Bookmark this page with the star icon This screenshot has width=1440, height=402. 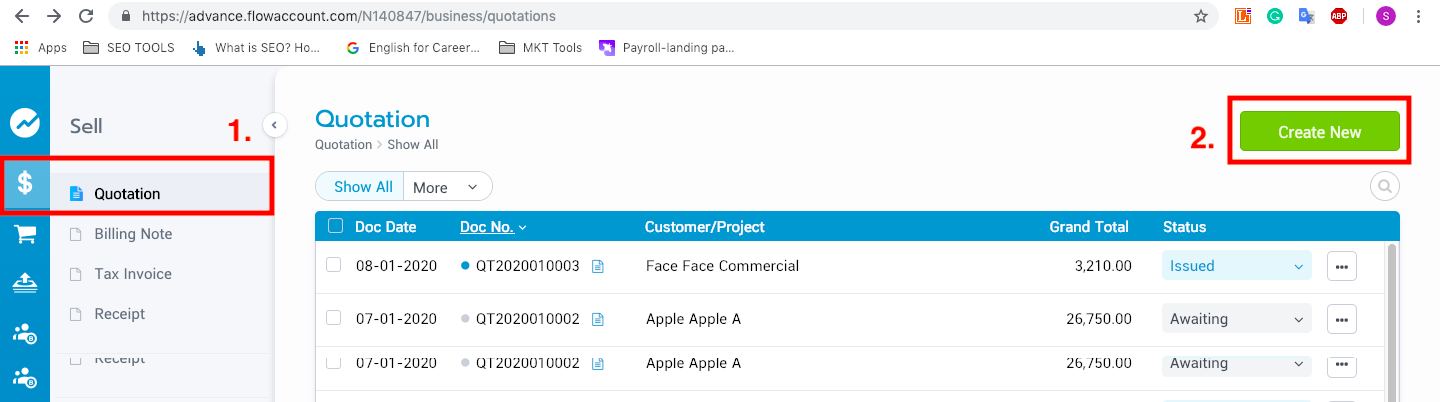1201,16
